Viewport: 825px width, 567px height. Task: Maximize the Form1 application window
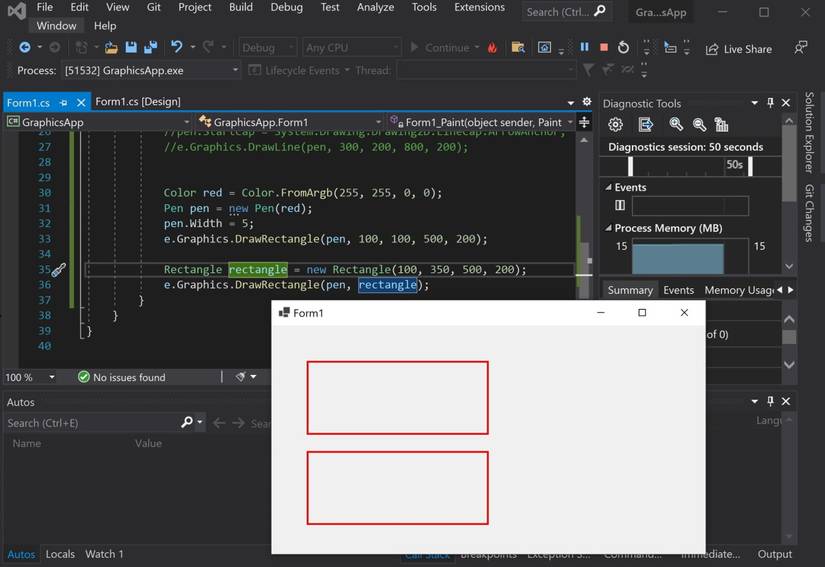click(x=642, y=312)
